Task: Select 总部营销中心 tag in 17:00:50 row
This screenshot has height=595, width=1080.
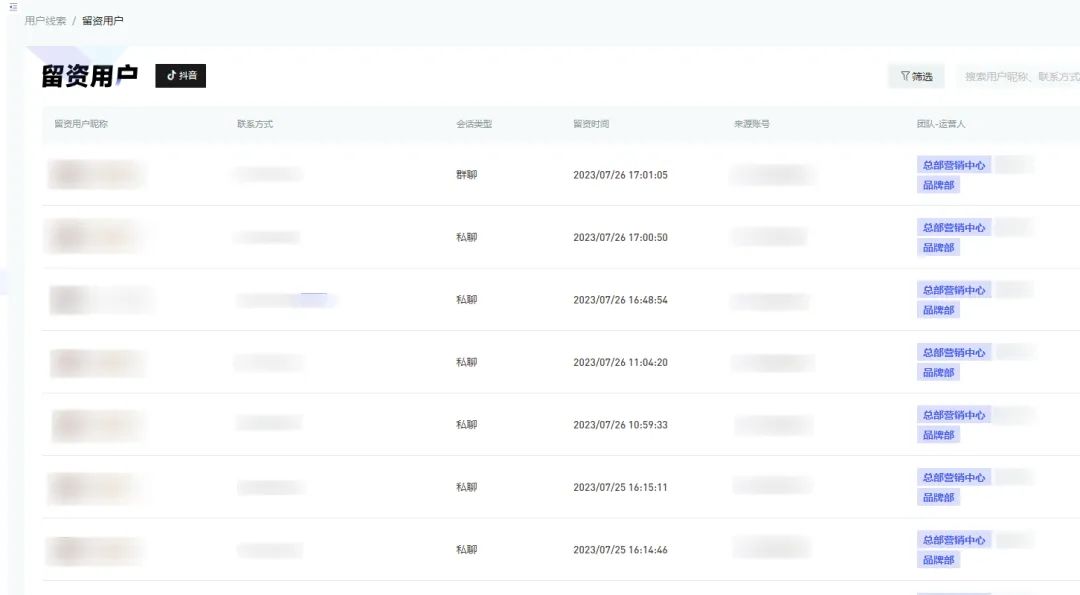Action: pyautogui.click(x=954, y=228)
